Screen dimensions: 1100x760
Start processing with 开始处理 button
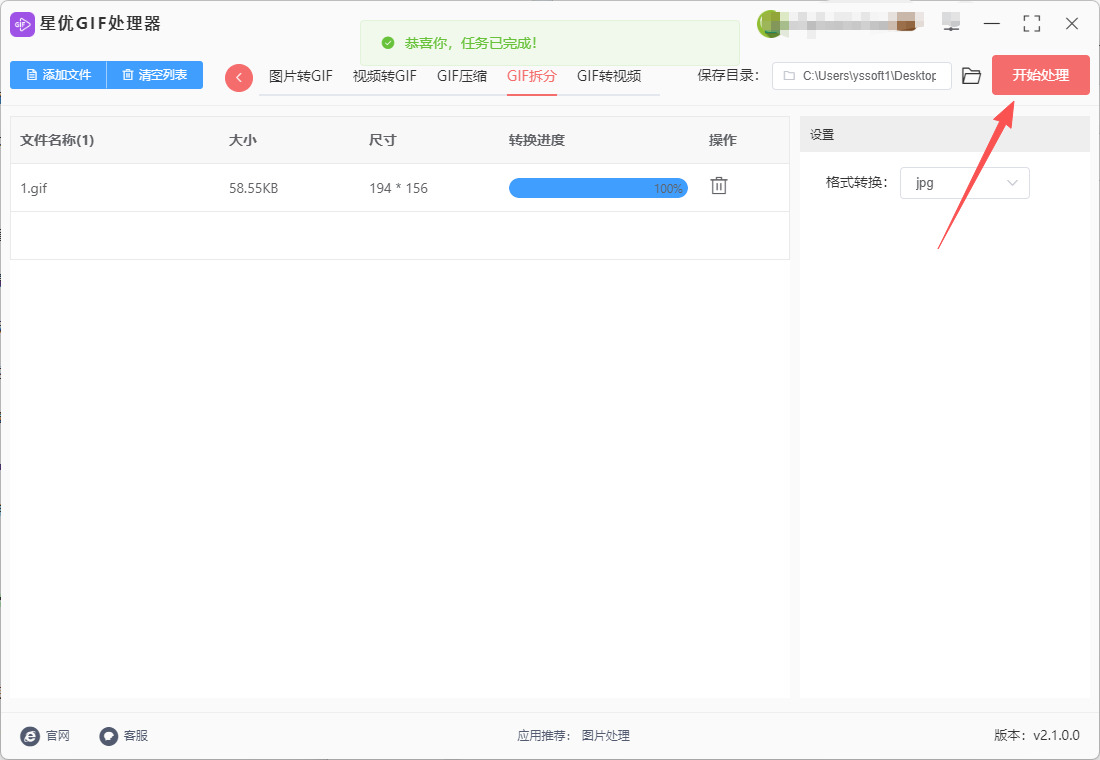(x=1040, y=75)
